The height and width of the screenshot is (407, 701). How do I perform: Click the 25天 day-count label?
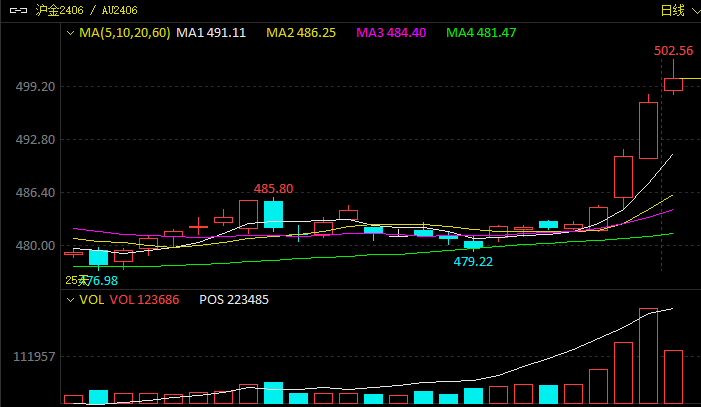pyautogui.click(x=75, y=280)
